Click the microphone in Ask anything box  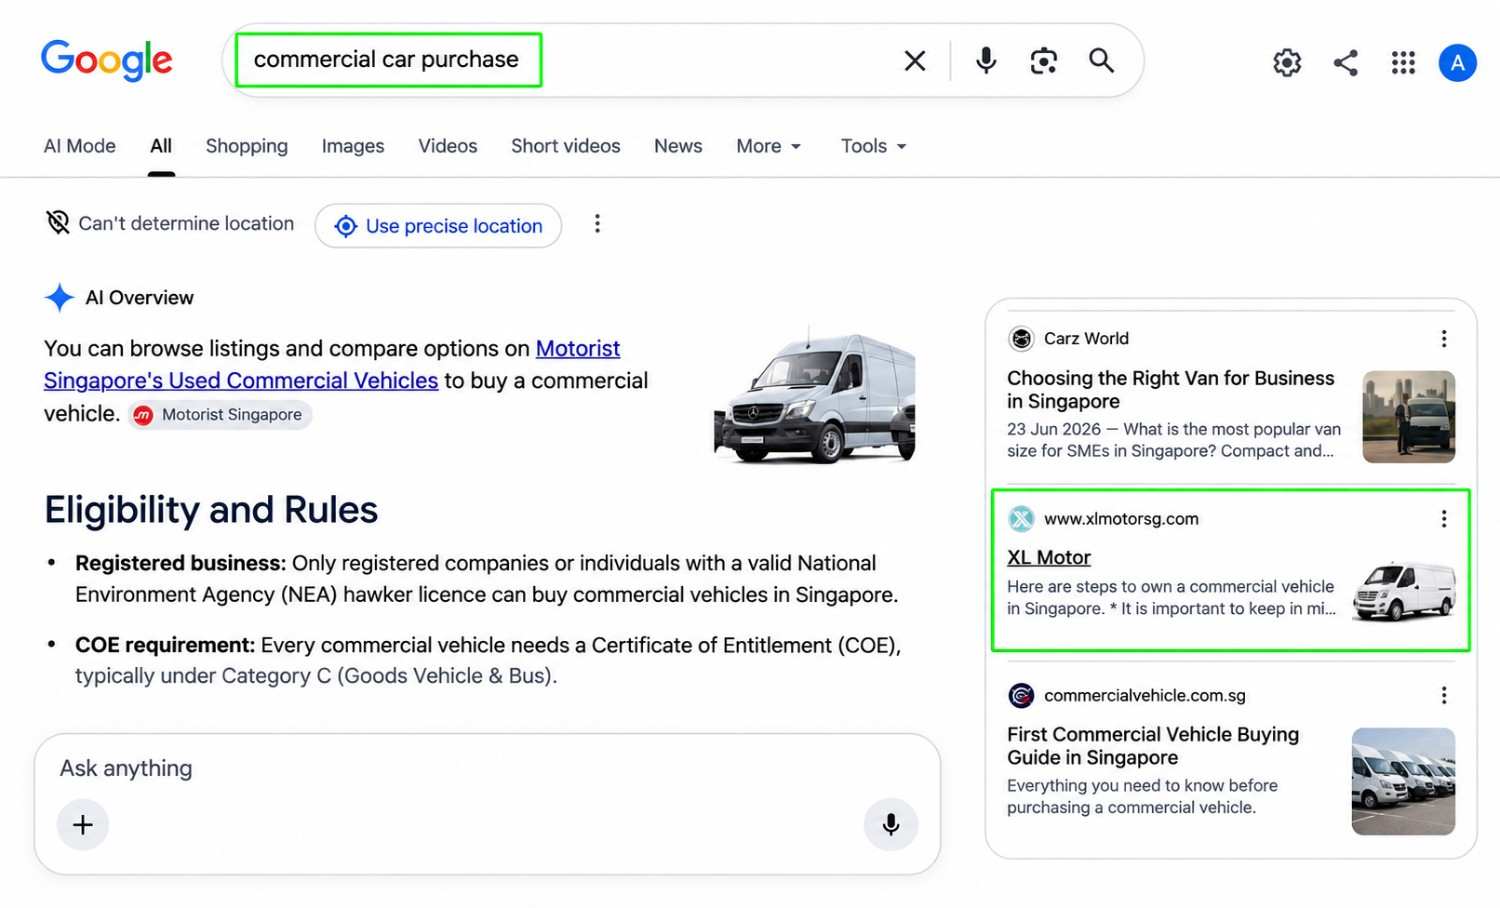click(x=891, y=824)
